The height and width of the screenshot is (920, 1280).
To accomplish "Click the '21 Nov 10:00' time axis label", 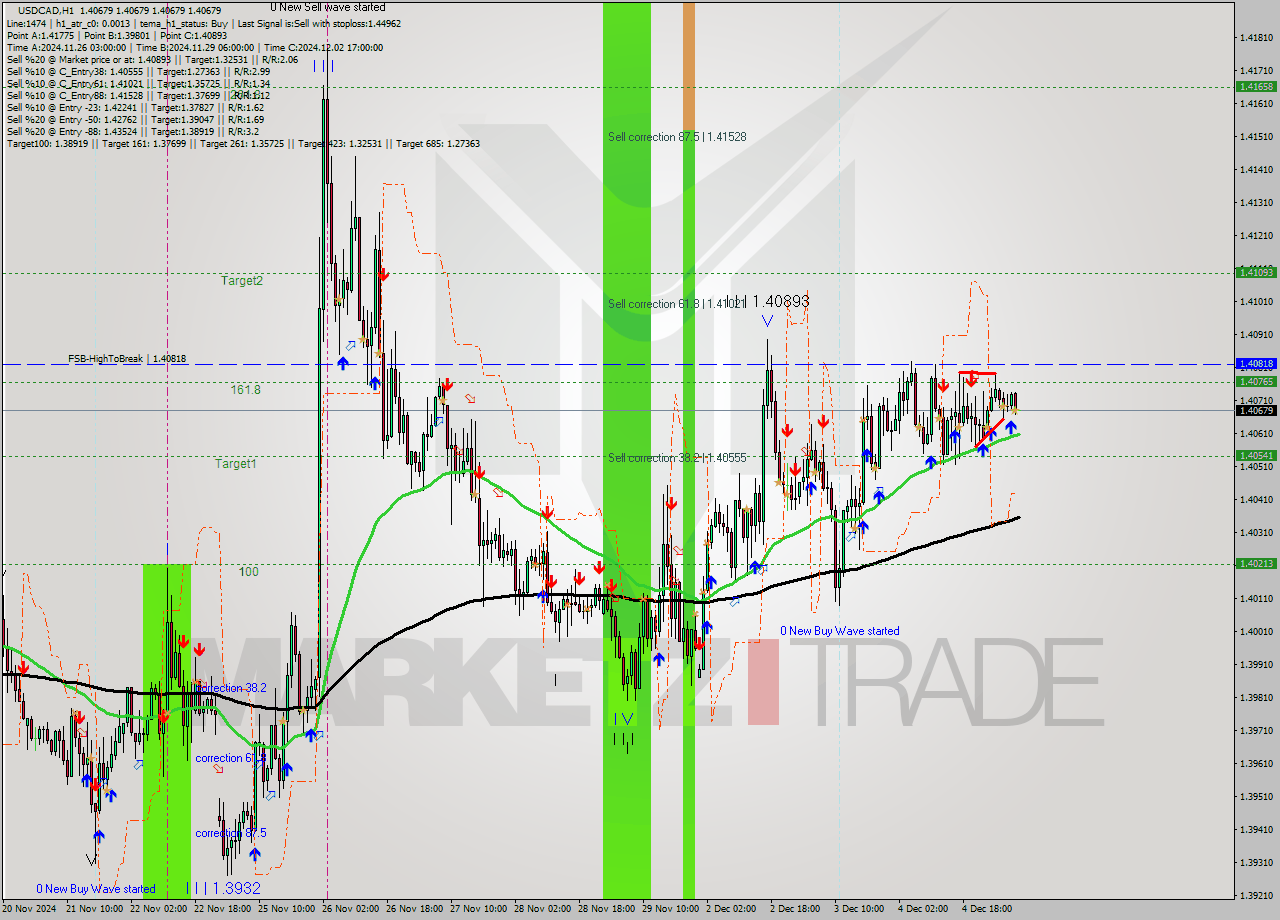I will click(x=95, y=909).
